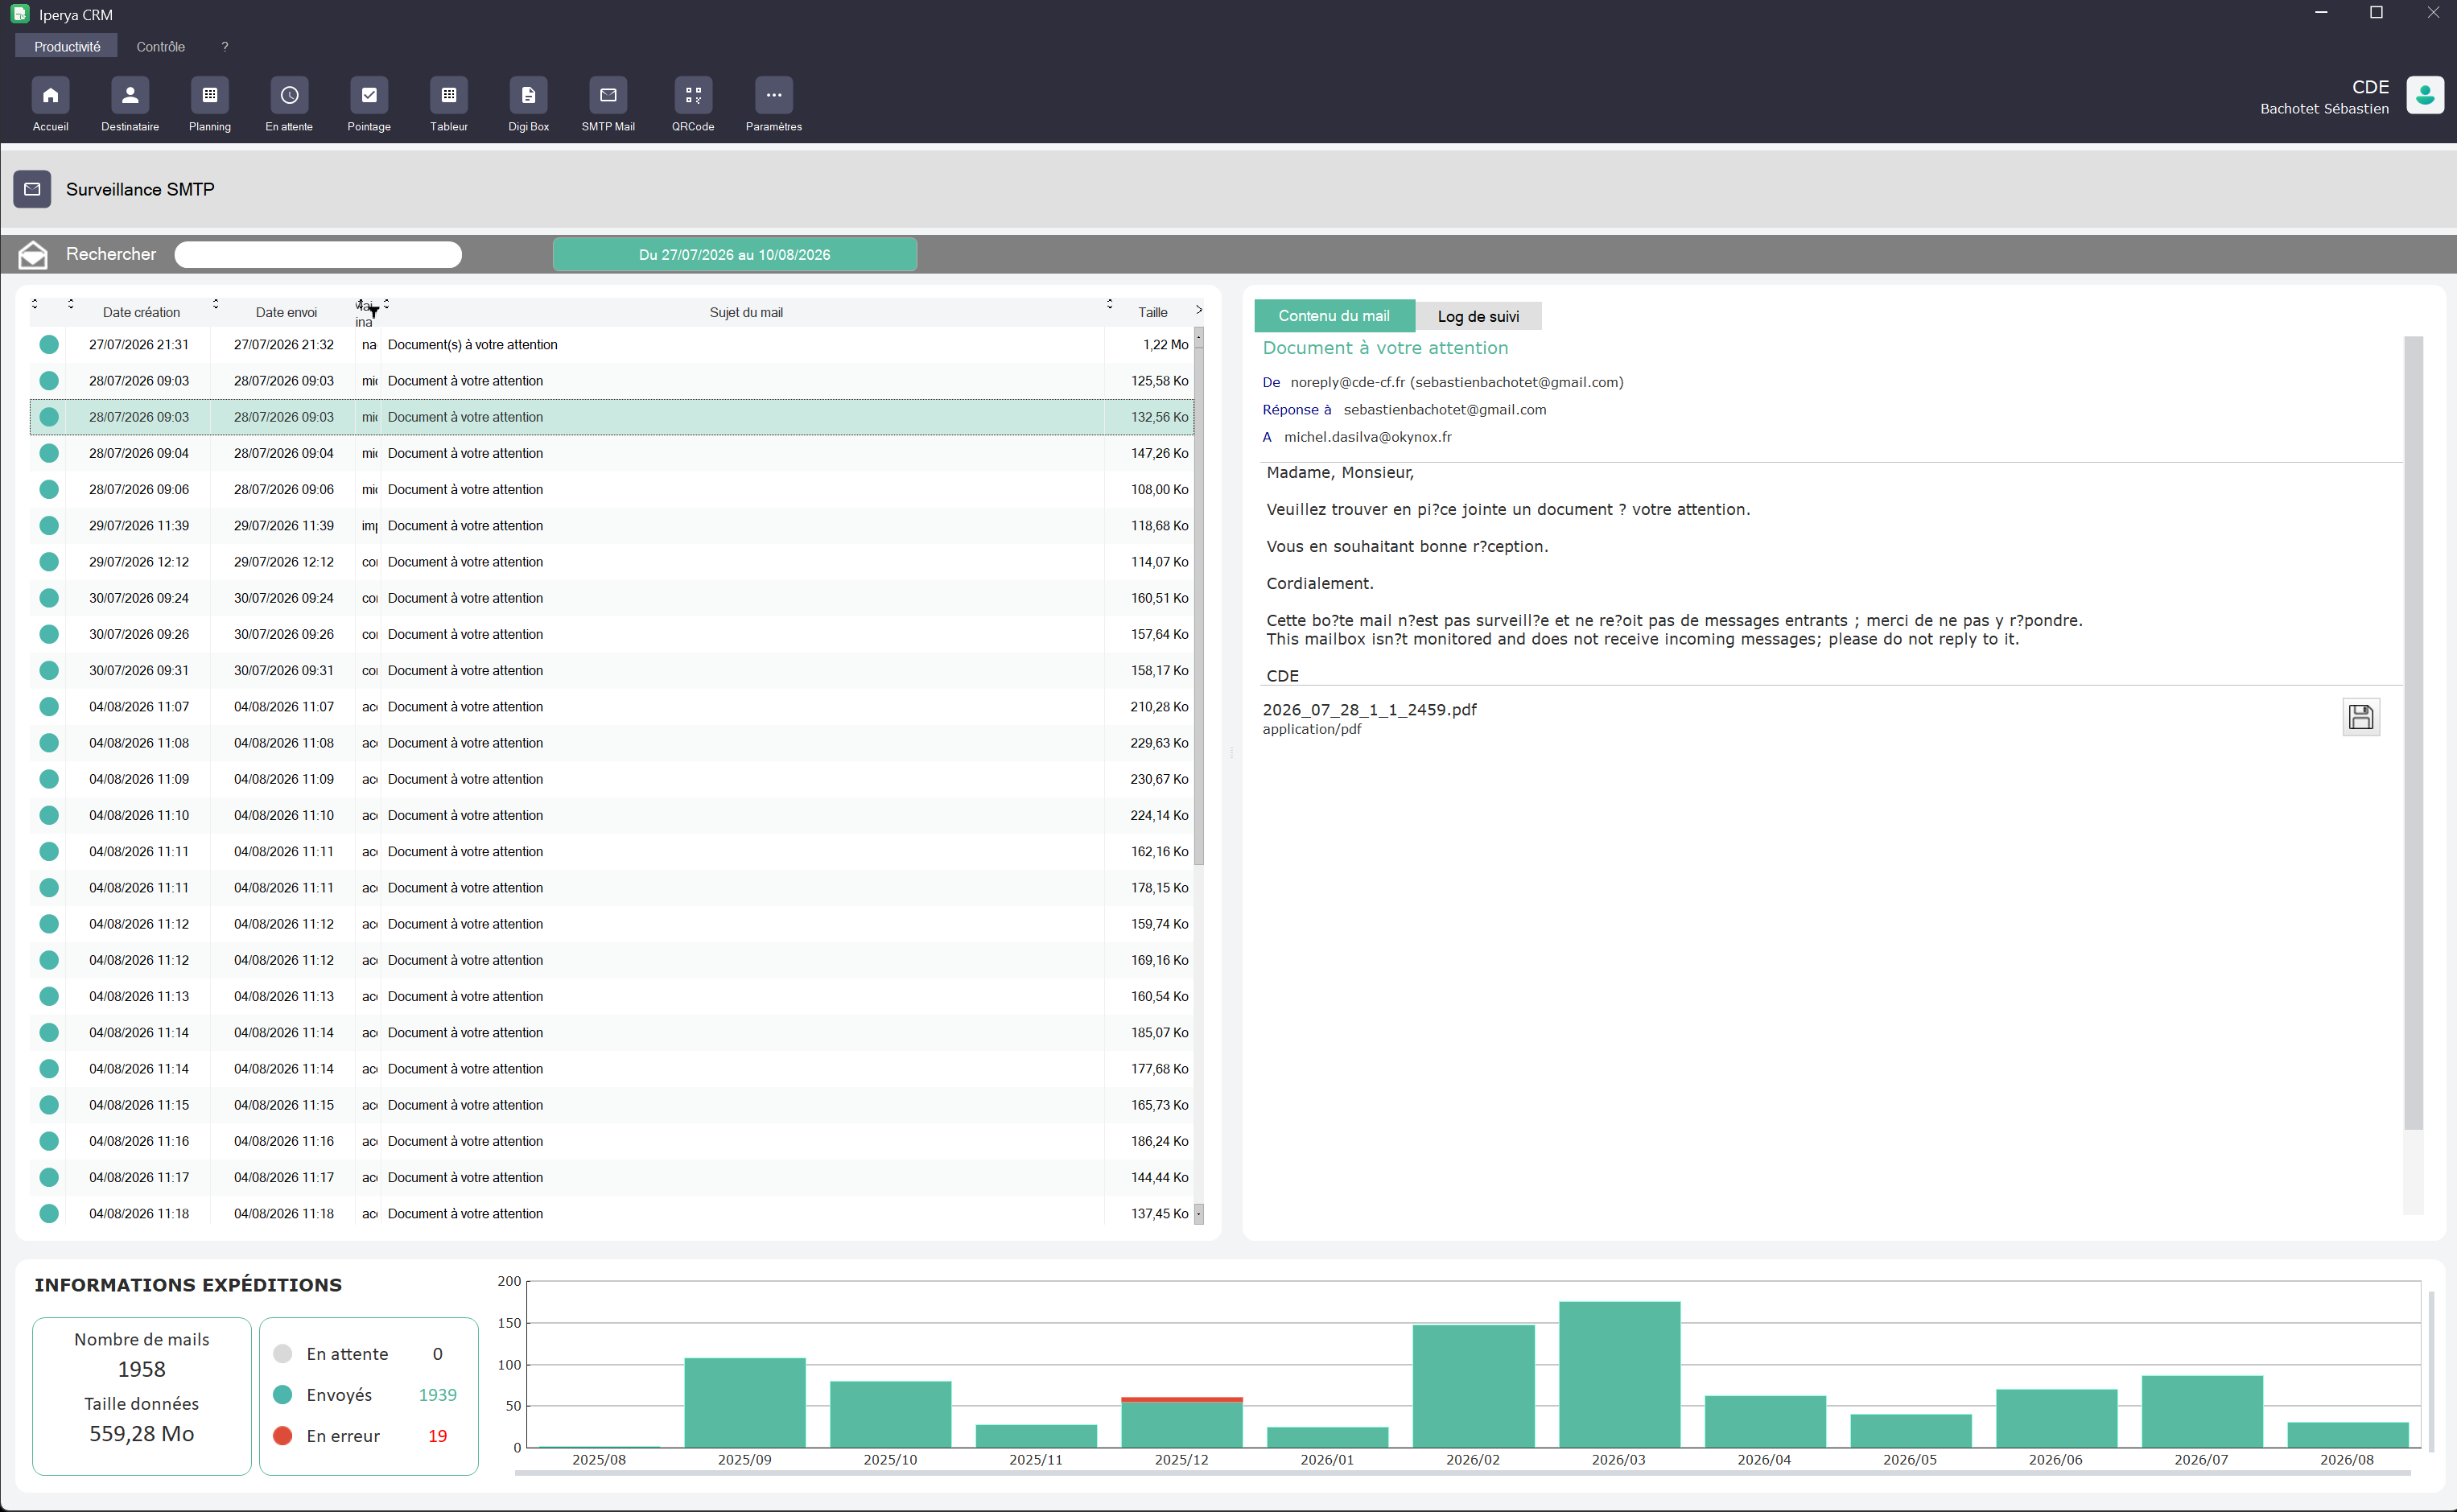The height and width of the screenshot is (1512, 2457).
Task: Click the status dot of the 28/07/2026 09:04 row
Action: click(48, 453)
